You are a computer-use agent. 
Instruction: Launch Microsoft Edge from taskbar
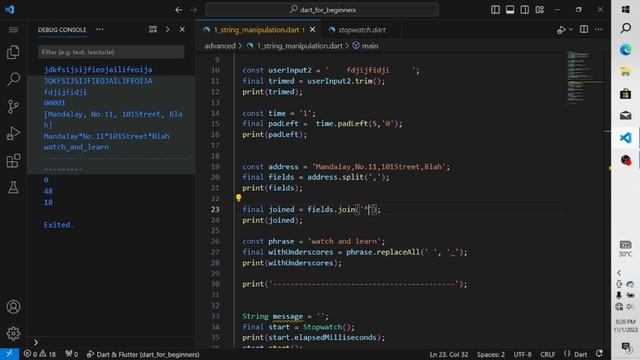point(625,50)
